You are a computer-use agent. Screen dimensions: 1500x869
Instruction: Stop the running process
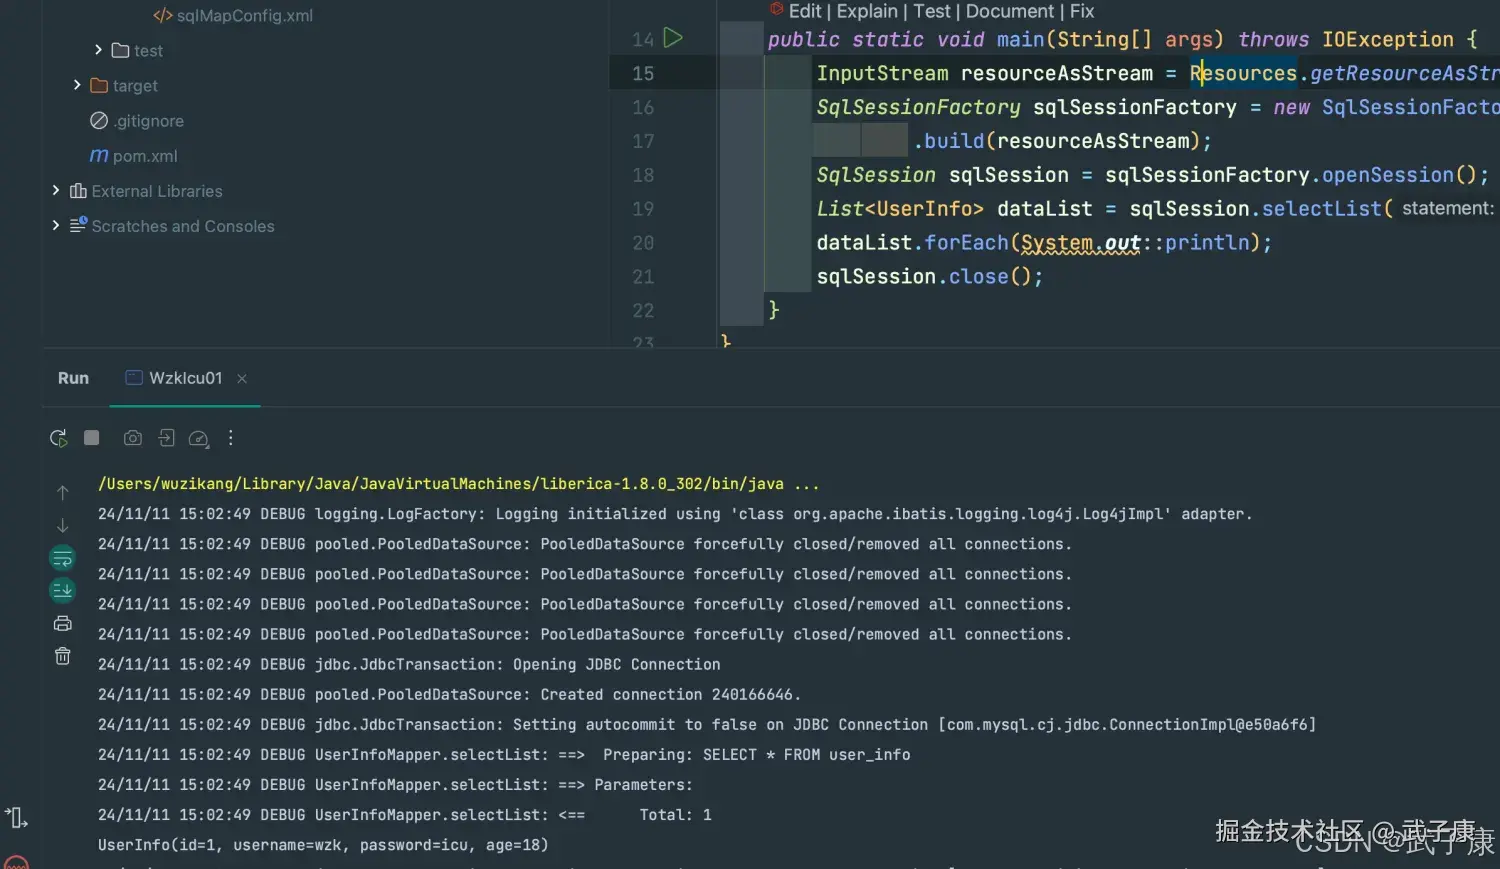click(92, 438)
